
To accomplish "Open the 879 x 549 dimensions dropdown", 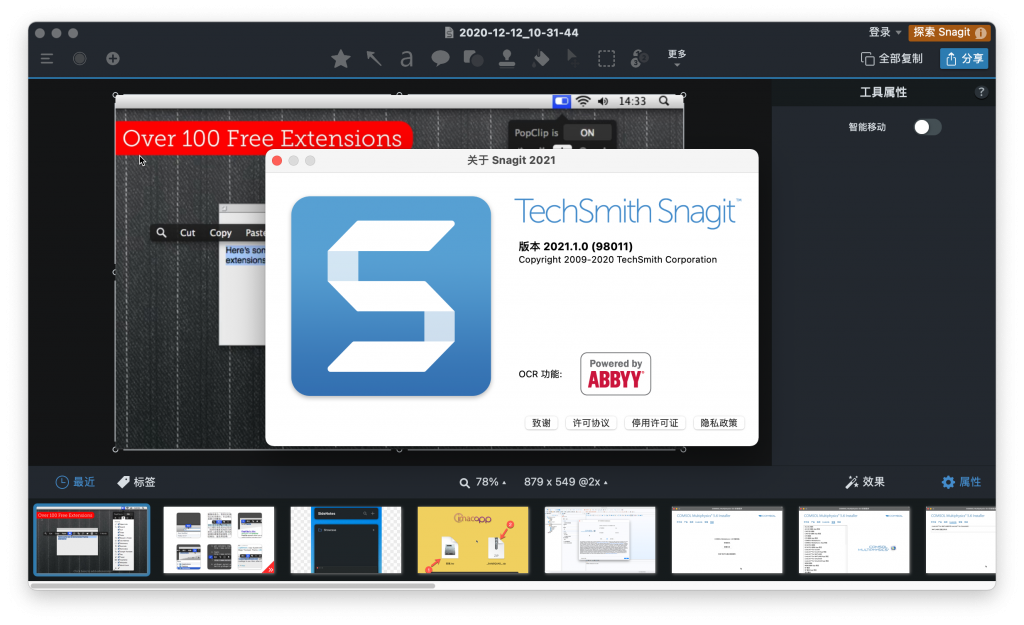I will click(566, 482).
